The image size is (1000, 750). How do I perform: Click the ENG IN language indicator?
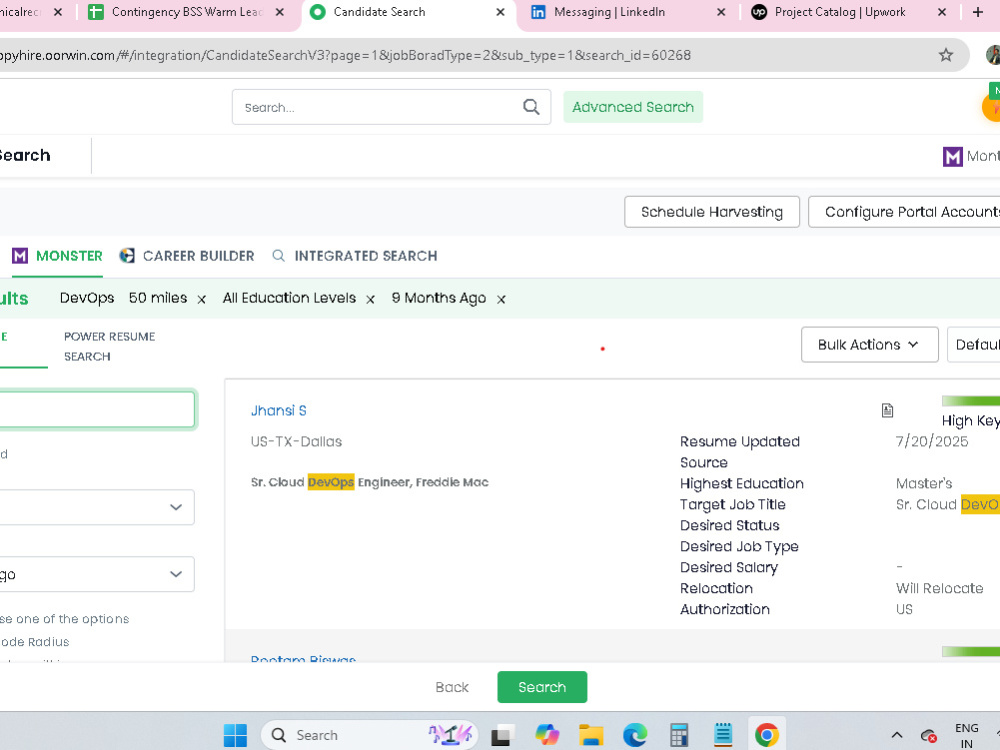tap(967, 735)
